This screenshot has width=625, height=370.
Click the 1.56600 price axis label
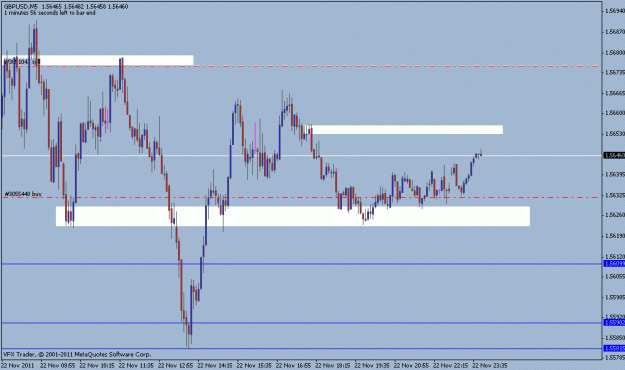coord(615,113)
